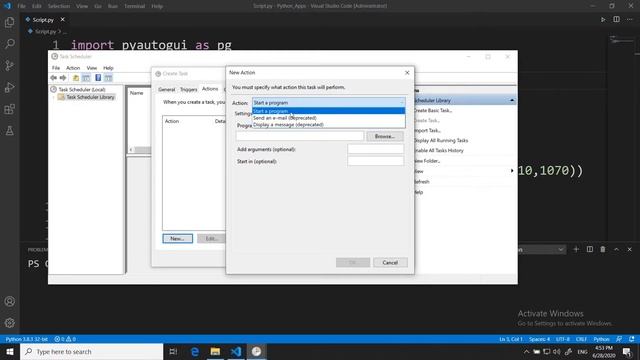Open VS Code Explorer sidebar icon
Viewport: 640px width, 360px height.
tap(9, 22)
